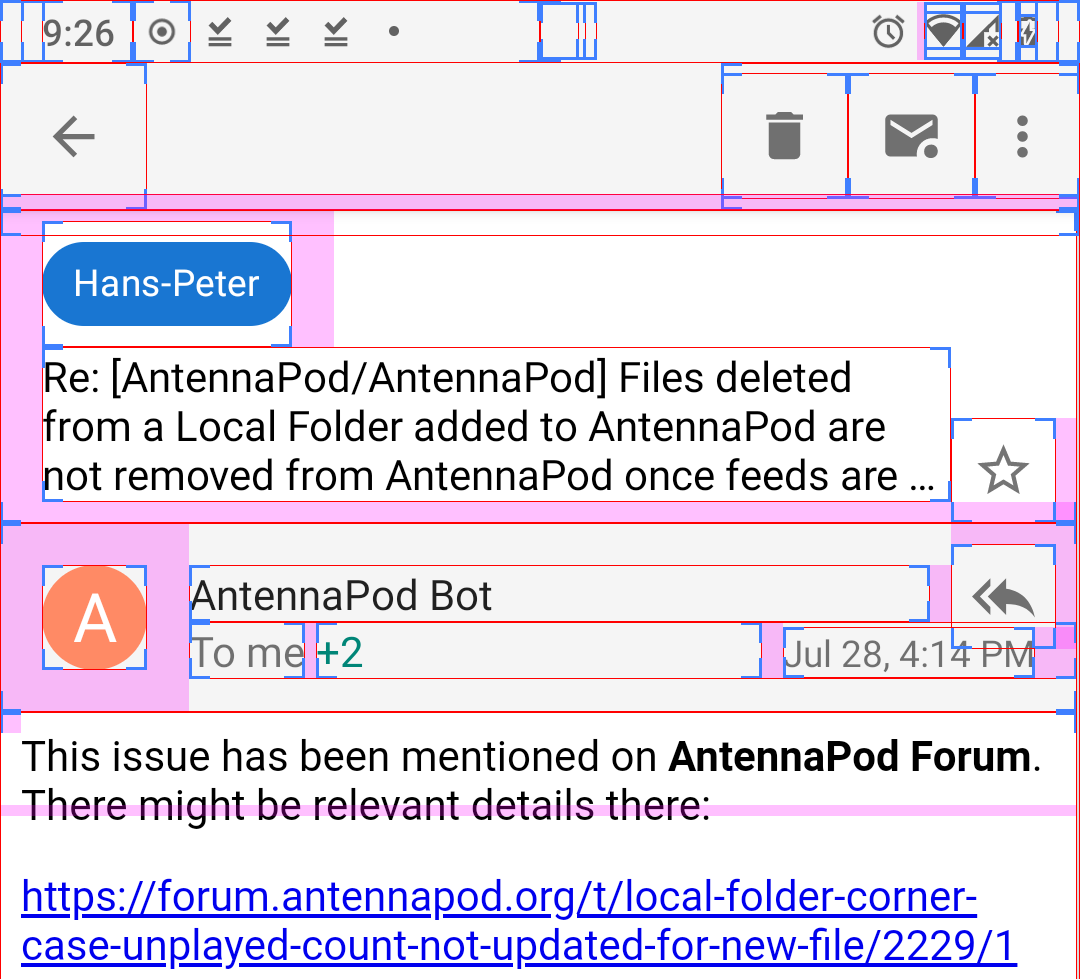Screen dimensions: 1080x979
Task: Tap the email subject line text
Action: pyautogui.click(x=496, y=425)
